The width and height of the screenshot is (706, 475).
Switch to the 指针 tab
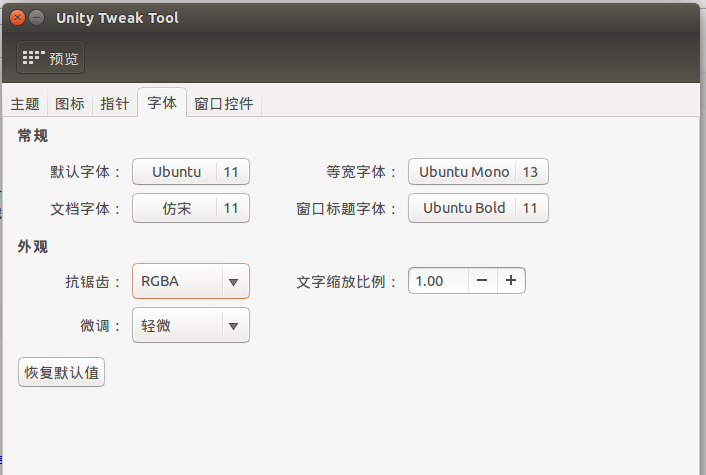coord(115,104)
